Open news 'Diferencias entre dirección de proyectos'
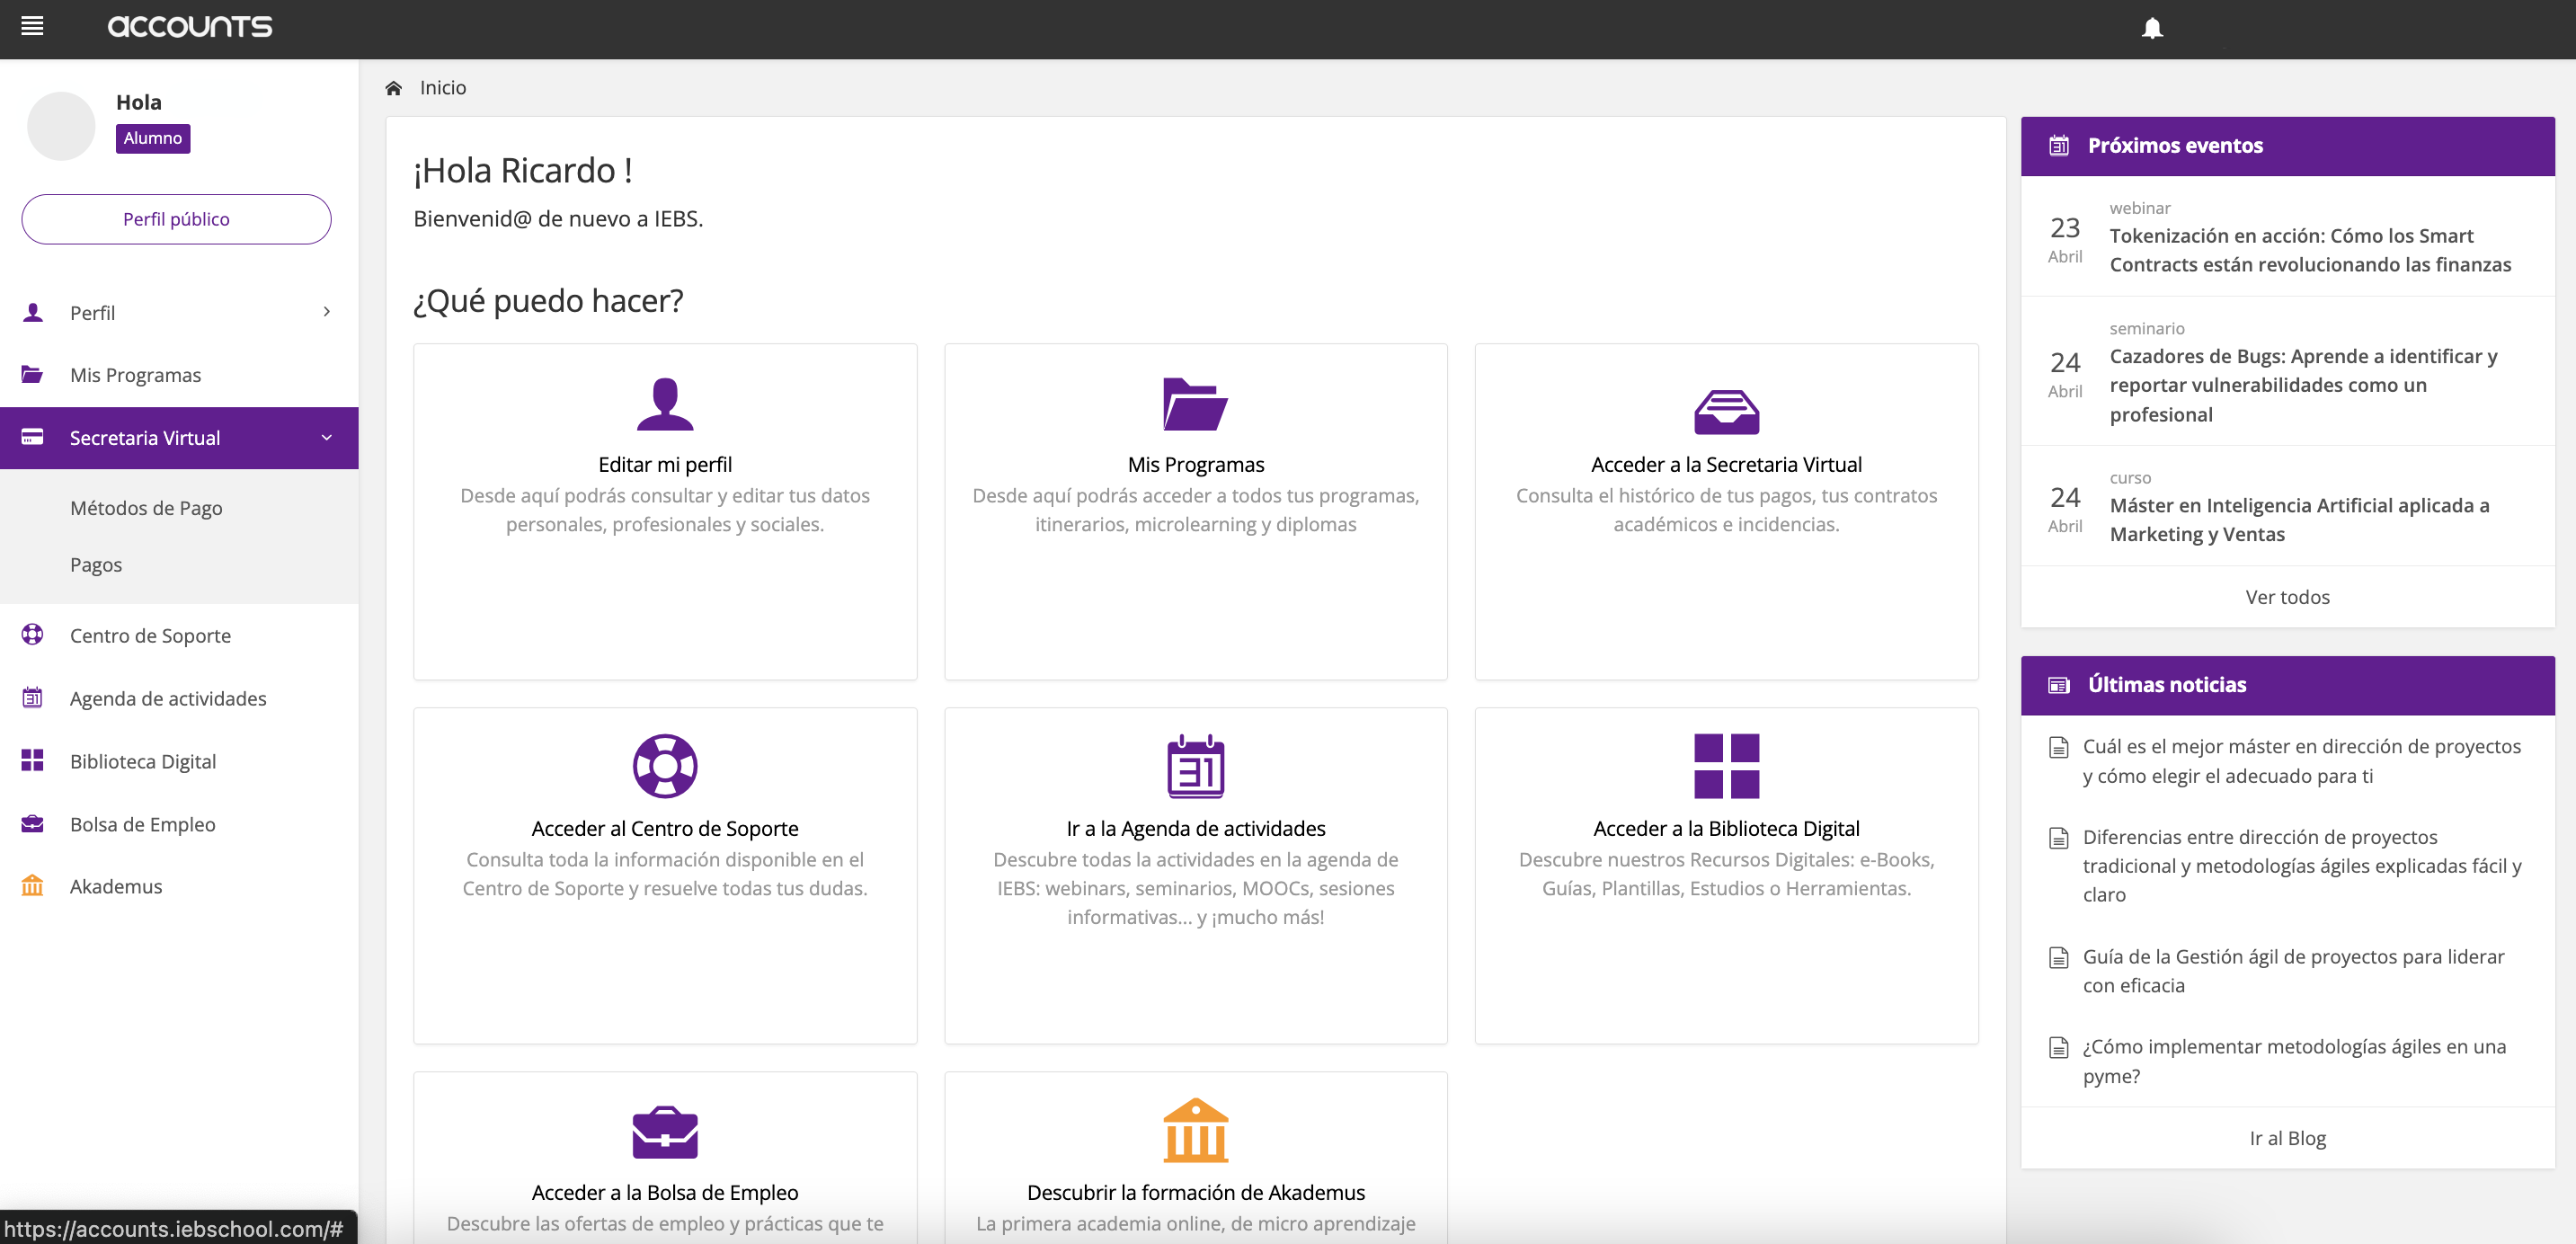Screen dimensions: 2576x1244 [2302, 866]
